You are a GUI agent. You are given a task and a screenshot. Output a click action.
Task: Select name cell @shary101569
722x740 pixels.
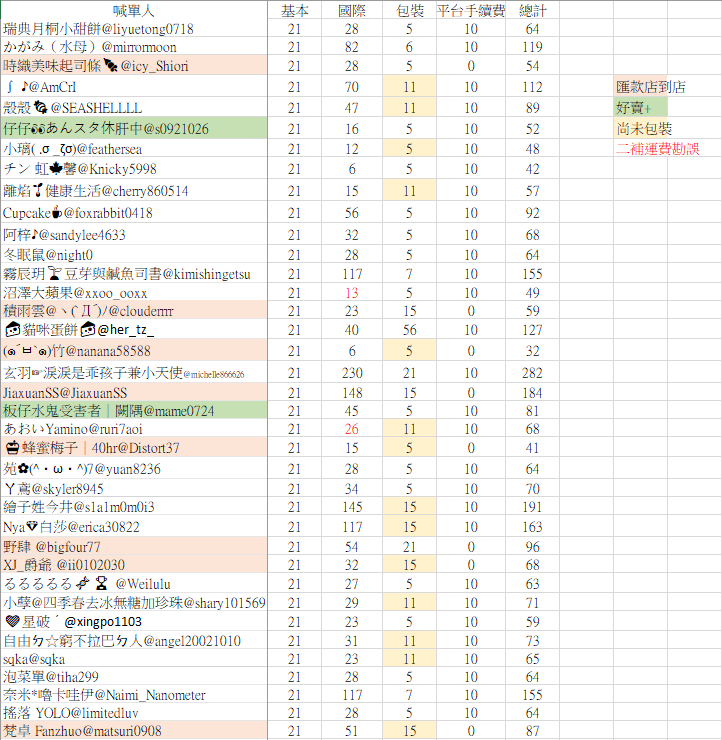(x=134, y=603)
